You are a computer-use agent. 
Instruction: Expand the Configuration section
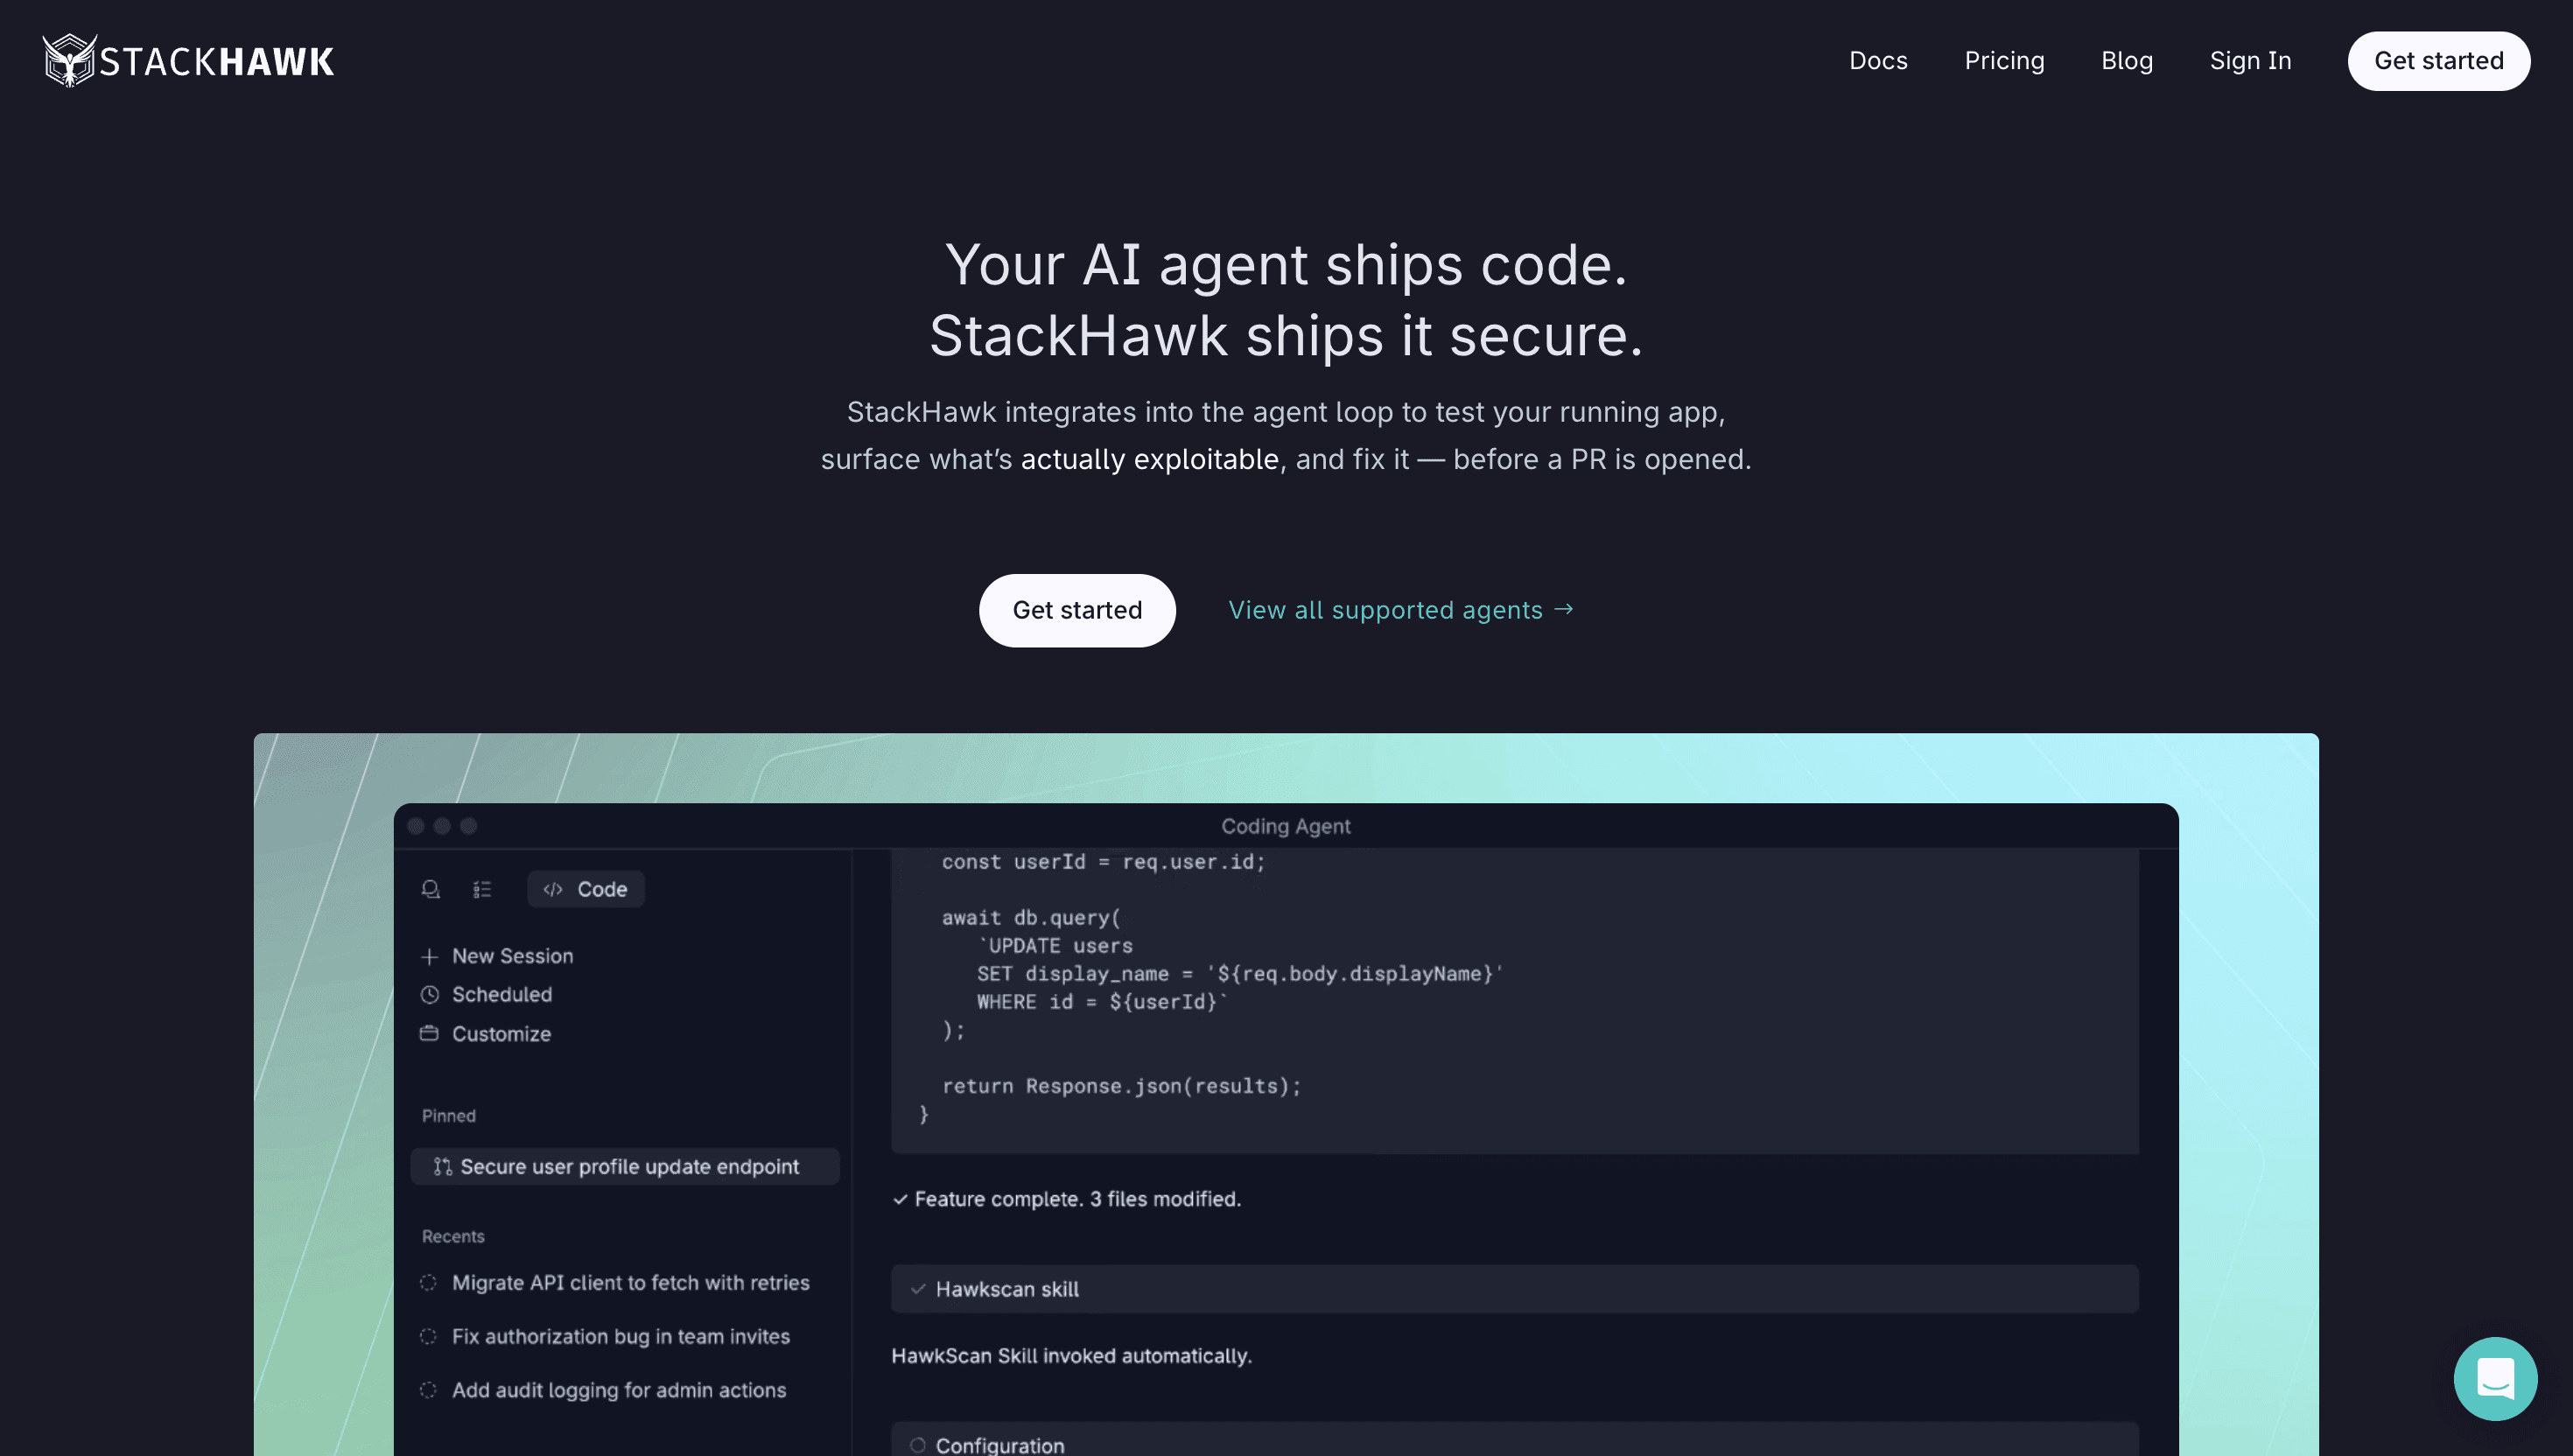click(1514, 1440)
